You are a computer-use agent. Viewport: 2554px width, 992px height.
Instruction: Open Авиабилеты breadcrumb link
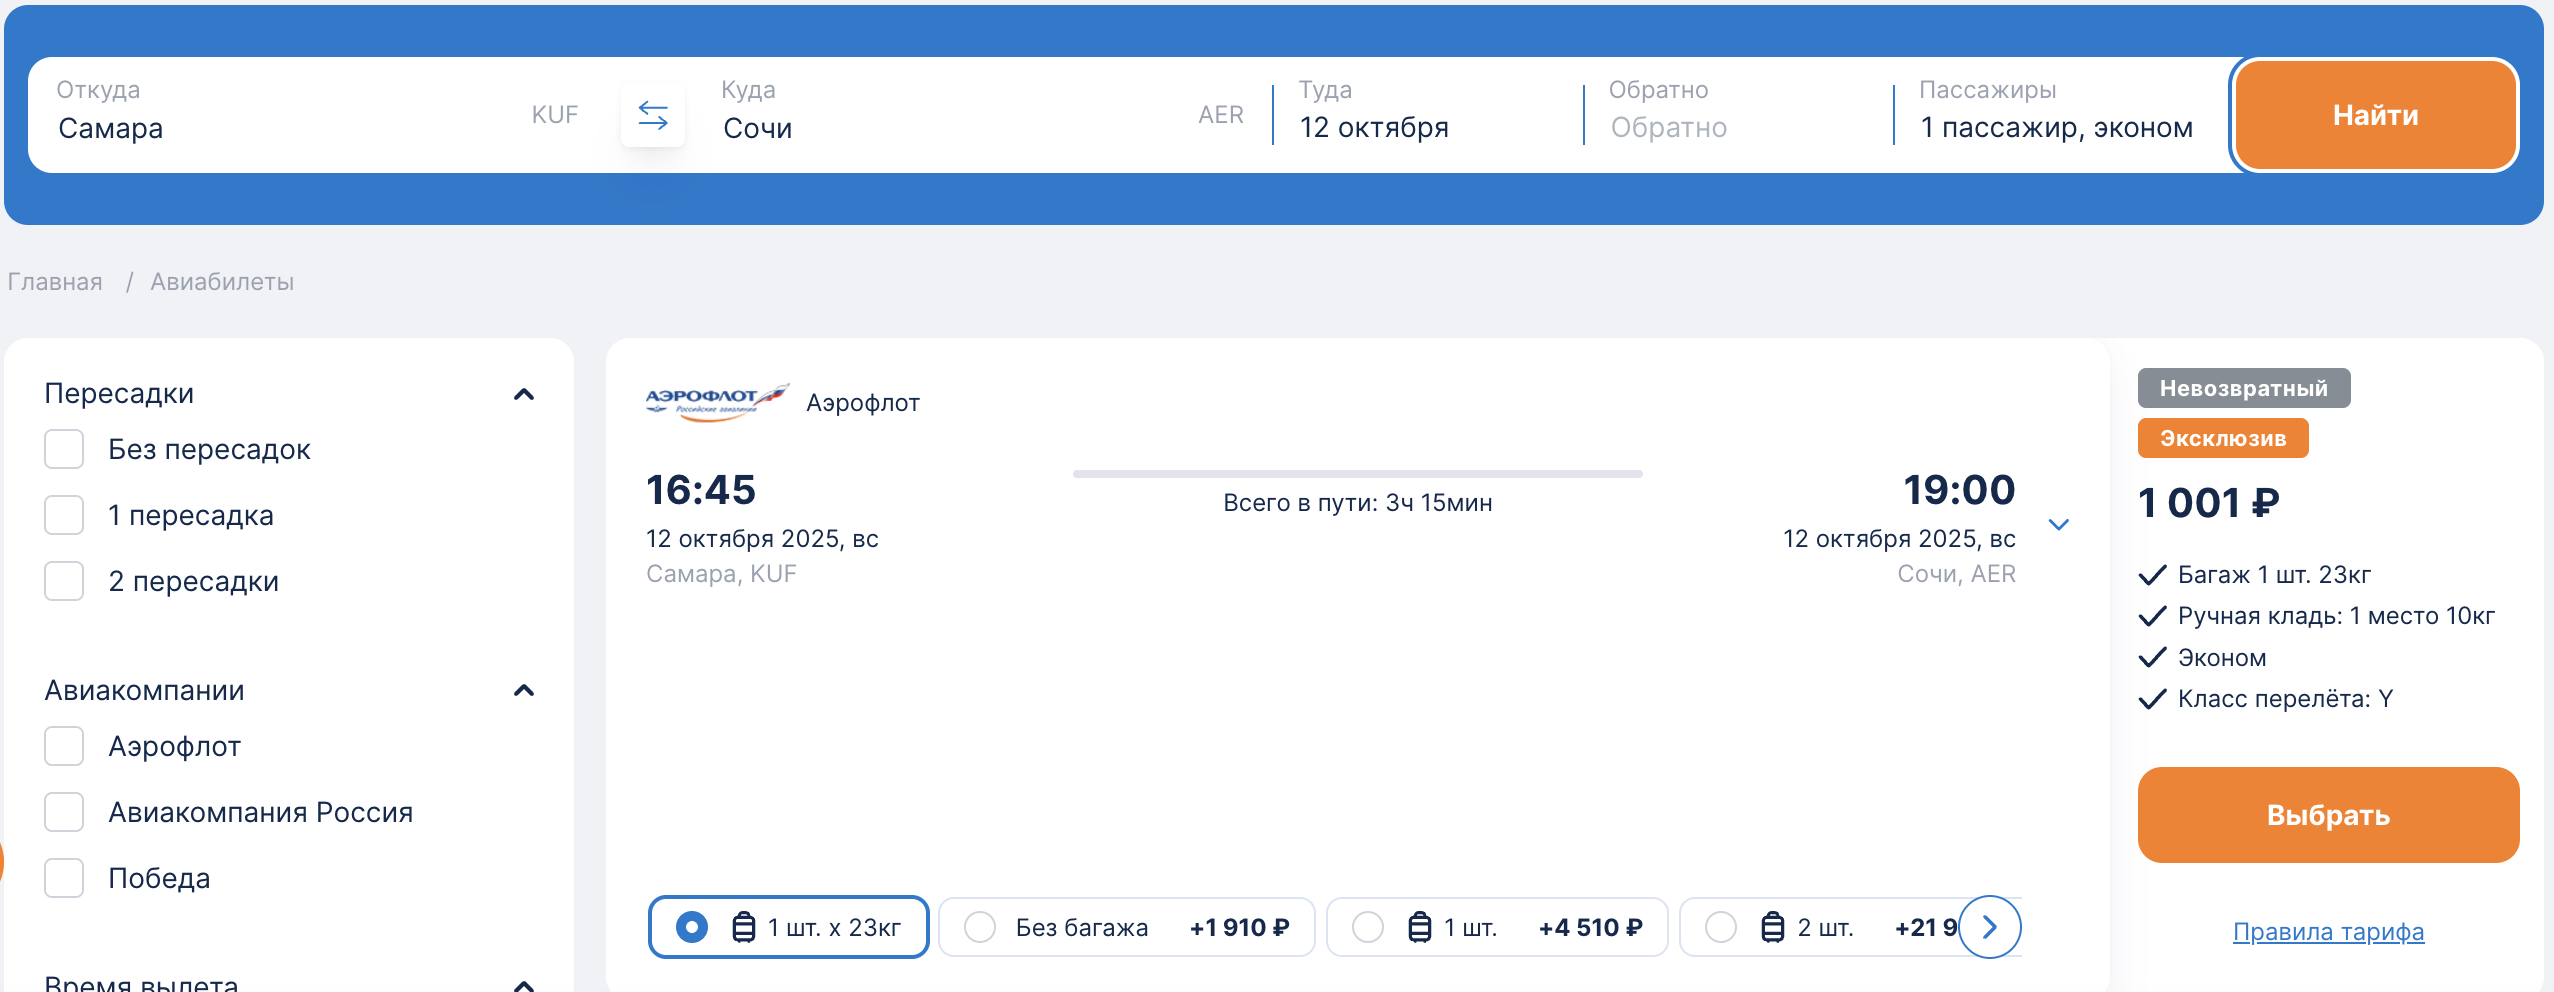(222, 282)
